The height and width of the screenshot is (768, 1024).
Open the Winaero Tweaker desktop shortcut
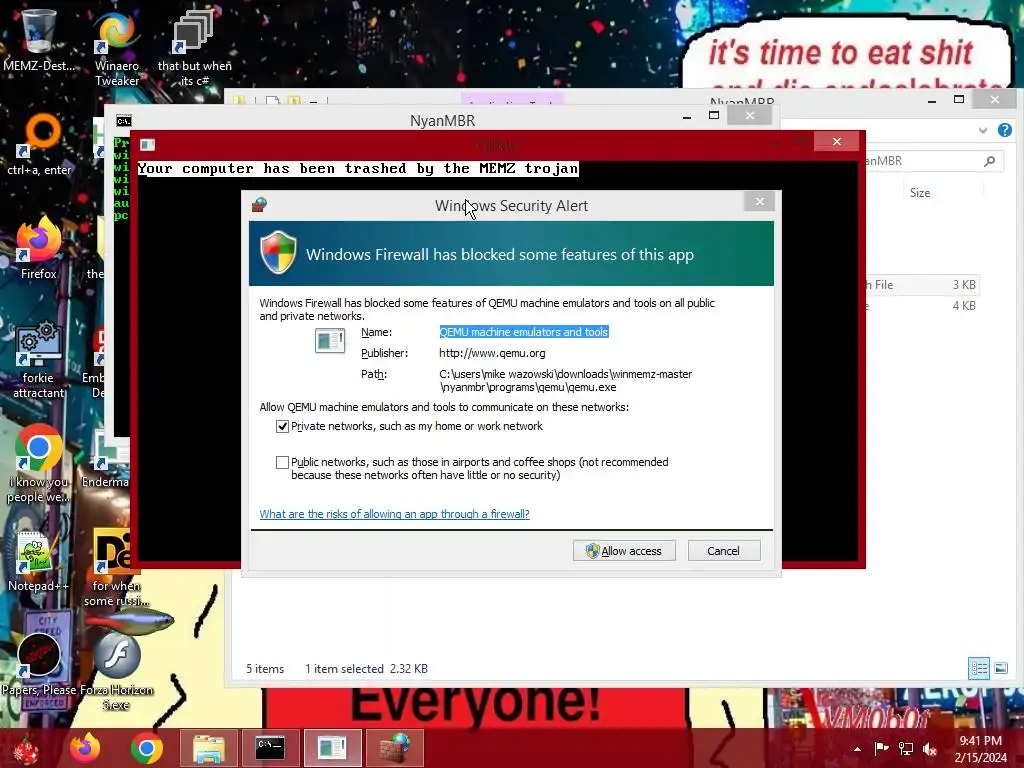coord(117,47)
